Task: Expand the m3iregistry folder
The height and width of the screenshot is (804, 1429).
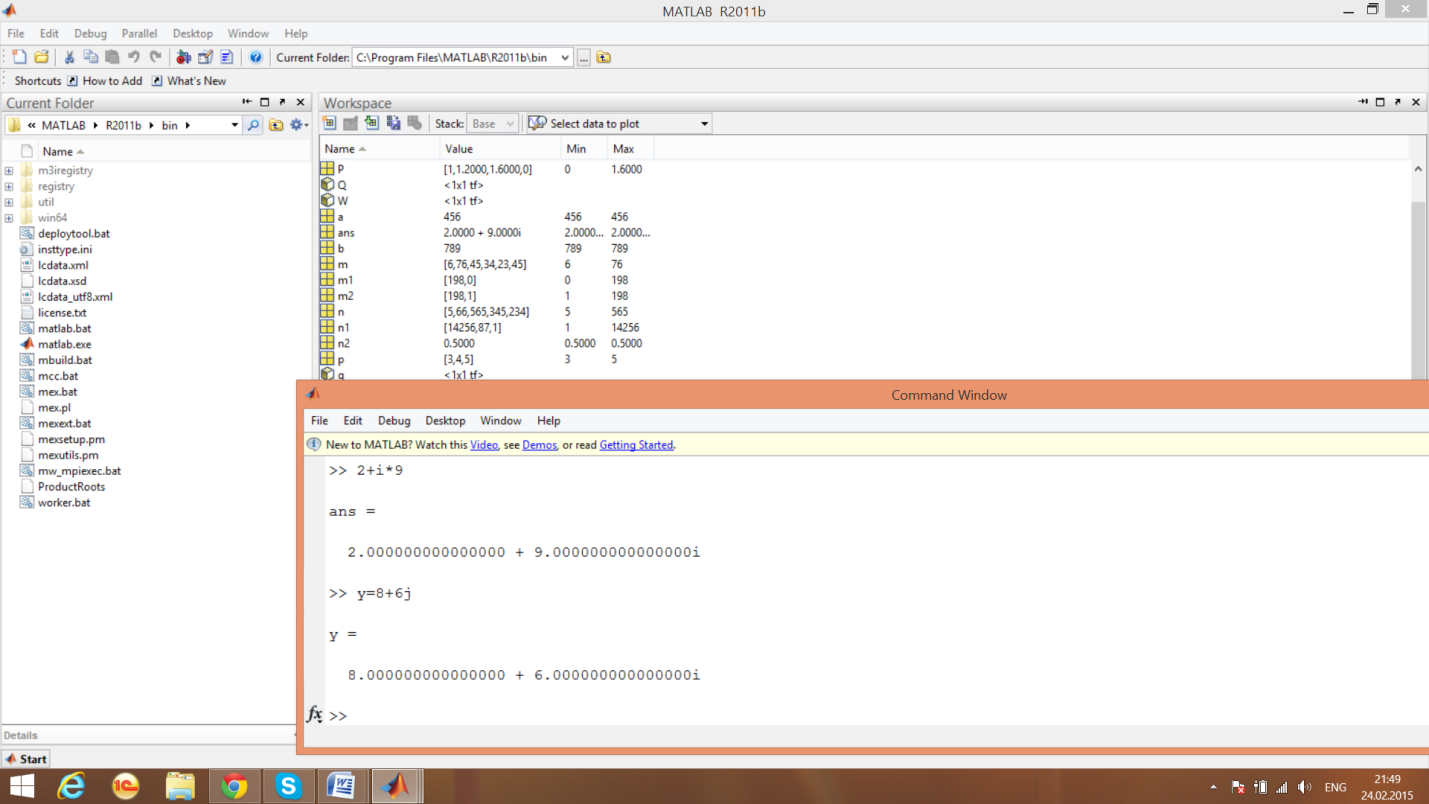Action: tap(9, 170)
